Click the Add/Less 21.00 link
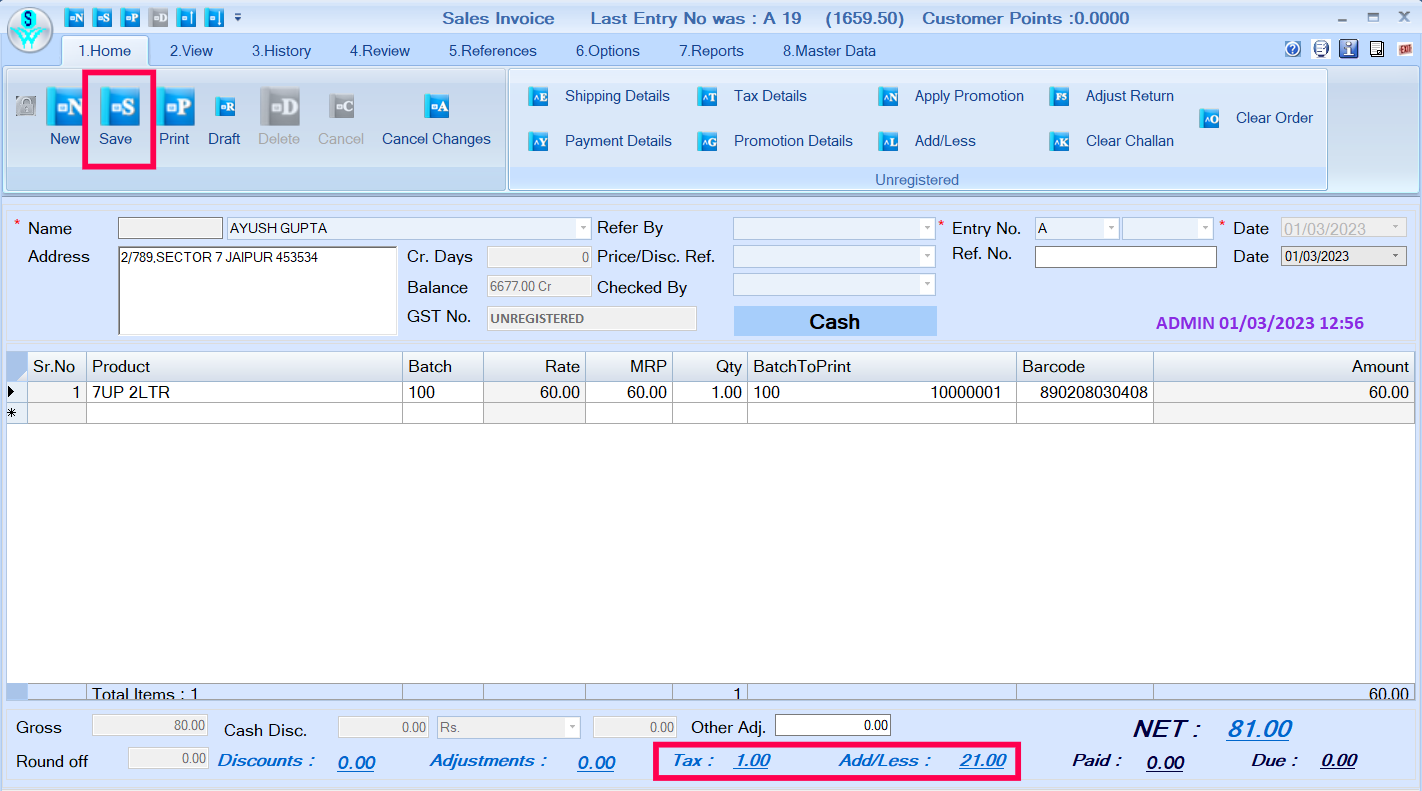This screenshot has height=791, width=1422. click(x=983, y=760)
